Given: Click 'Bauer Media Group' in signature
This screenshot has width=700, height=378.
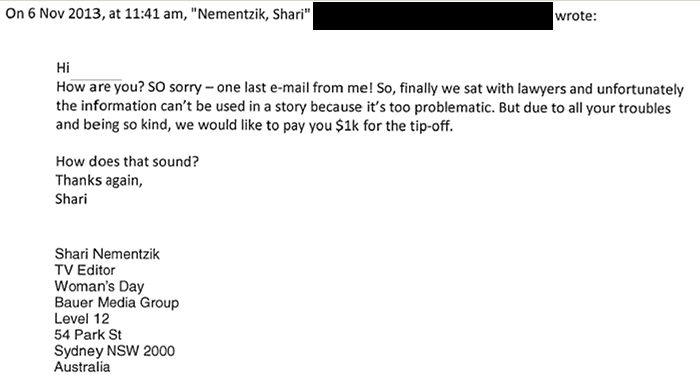Looking at the screenshot, I should 117,303.
